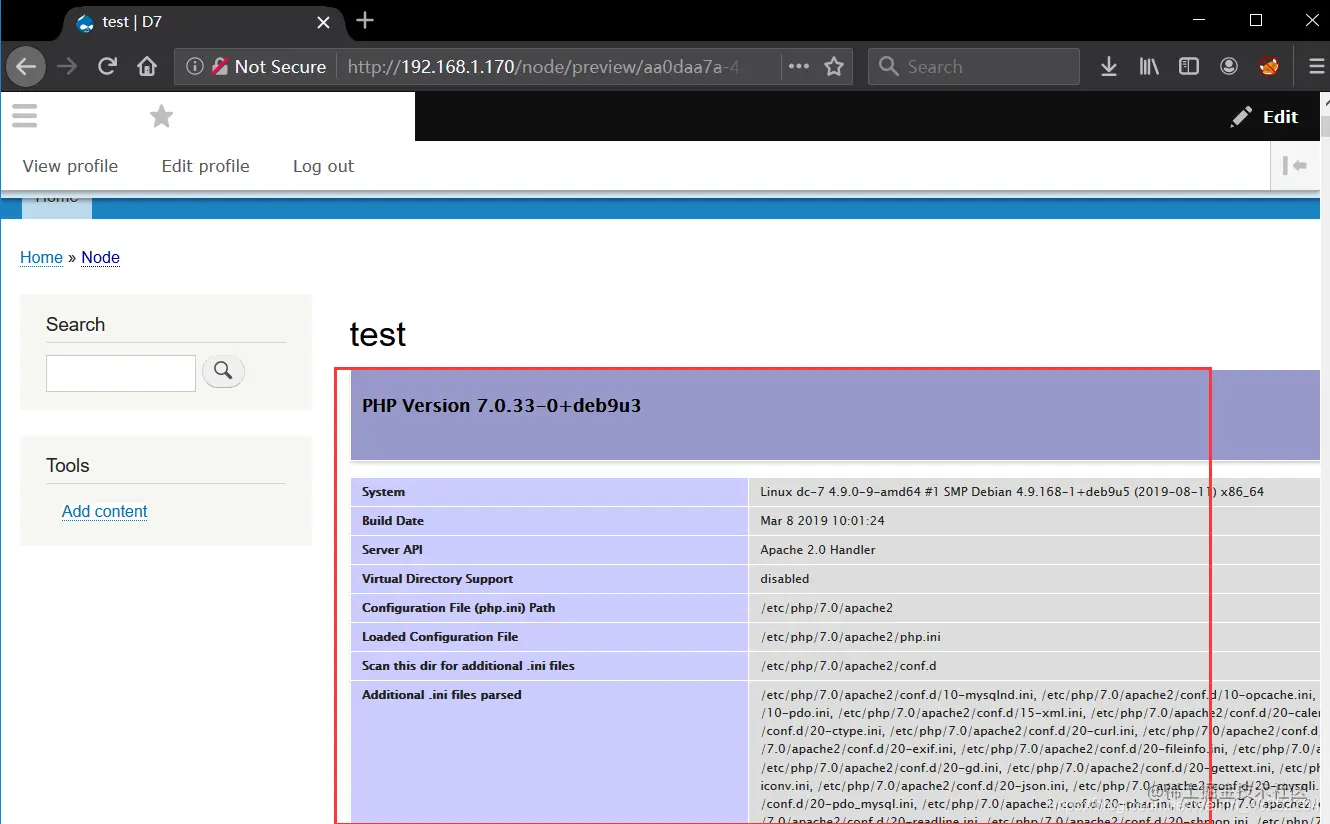Viewport: 1330px width, 824px height.
Task: Click the Log out link
Action: coord(323,166)
